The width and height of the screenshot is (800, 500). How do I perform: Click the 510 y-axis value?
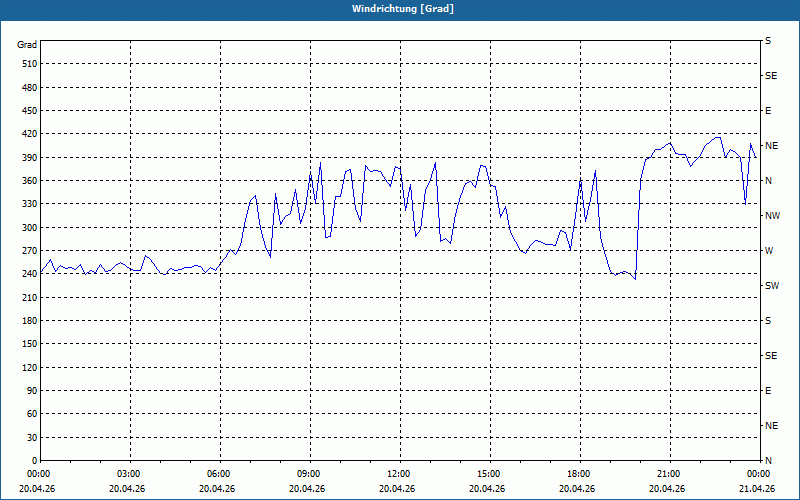click(x=30, y=64)
